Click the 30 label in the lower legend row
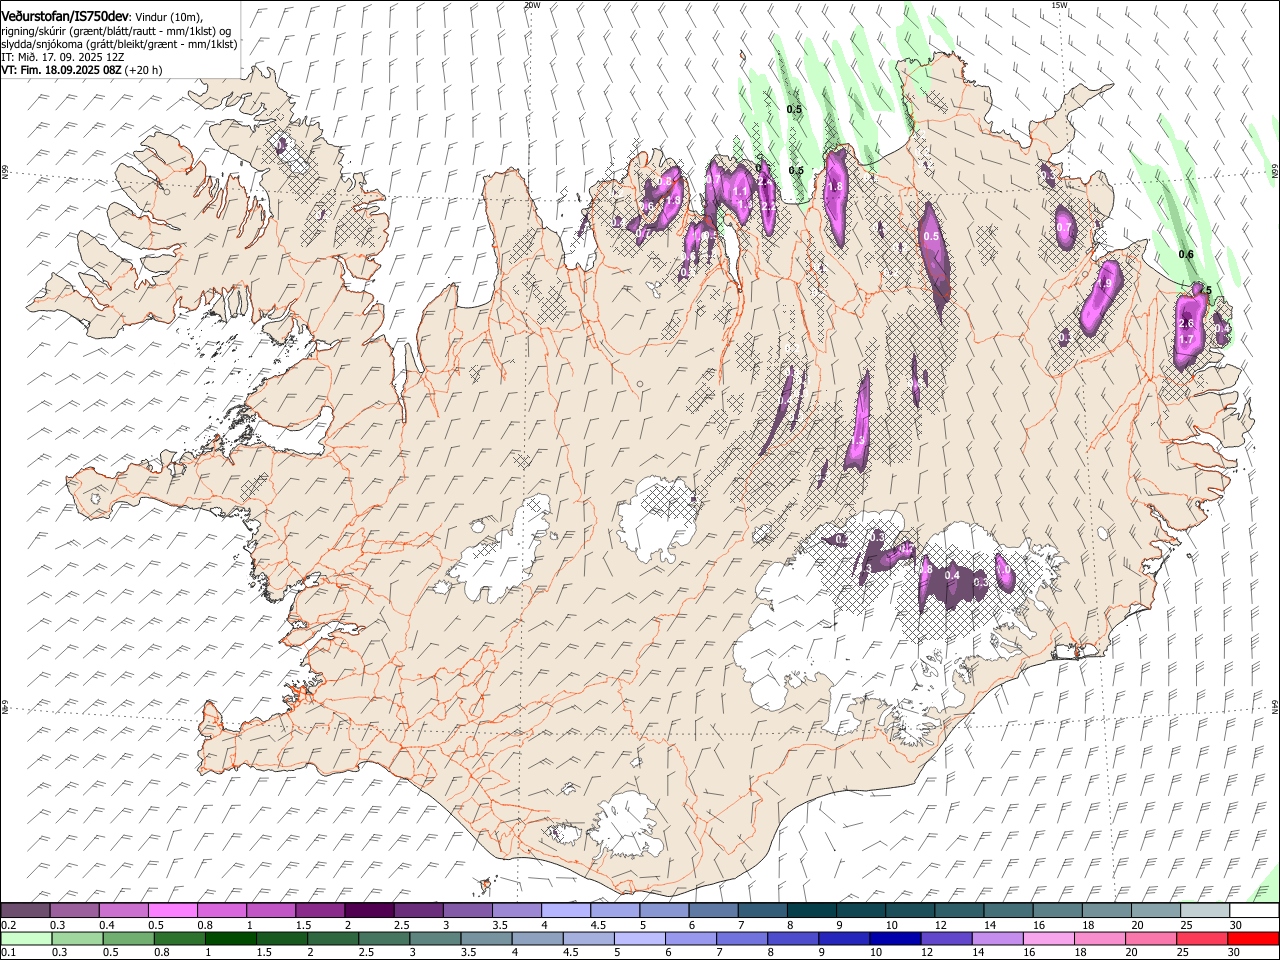The height and width of the screenshot is (960, 1280). pos(1236,953)
